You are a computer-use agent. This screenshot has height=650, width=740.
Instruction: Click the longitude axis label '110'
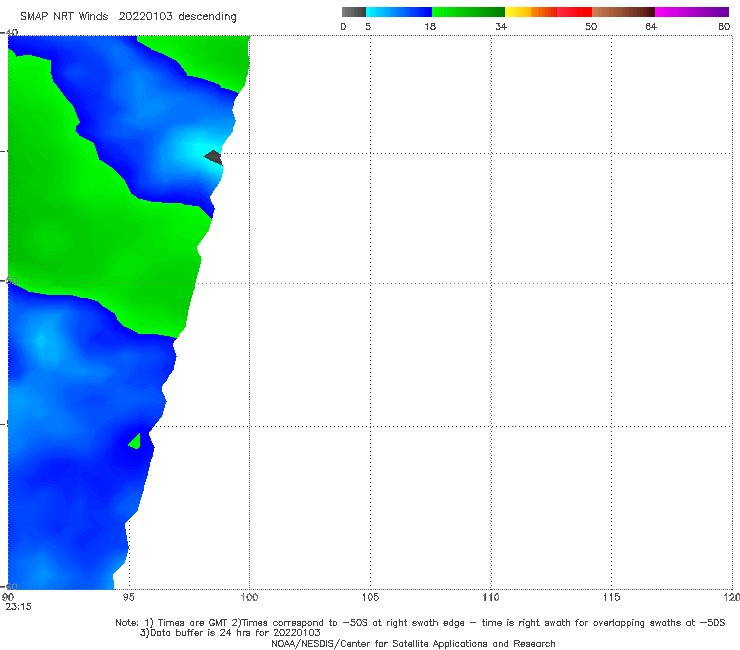click(x=491, y=598)
